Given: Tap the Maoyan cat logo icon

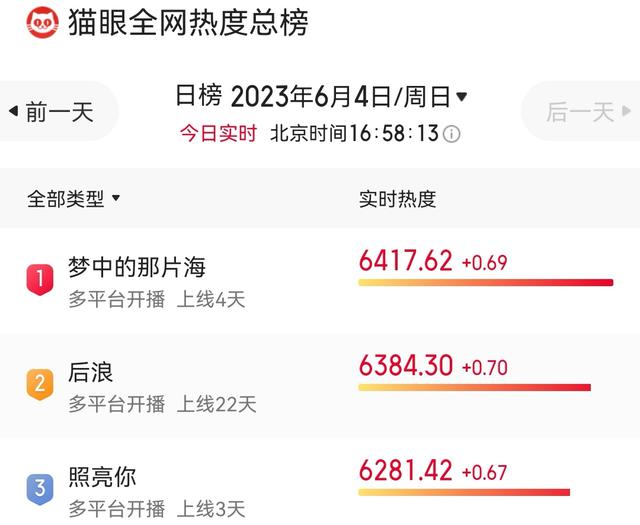Looking at the screenshot, I should [x=42, y=22].
